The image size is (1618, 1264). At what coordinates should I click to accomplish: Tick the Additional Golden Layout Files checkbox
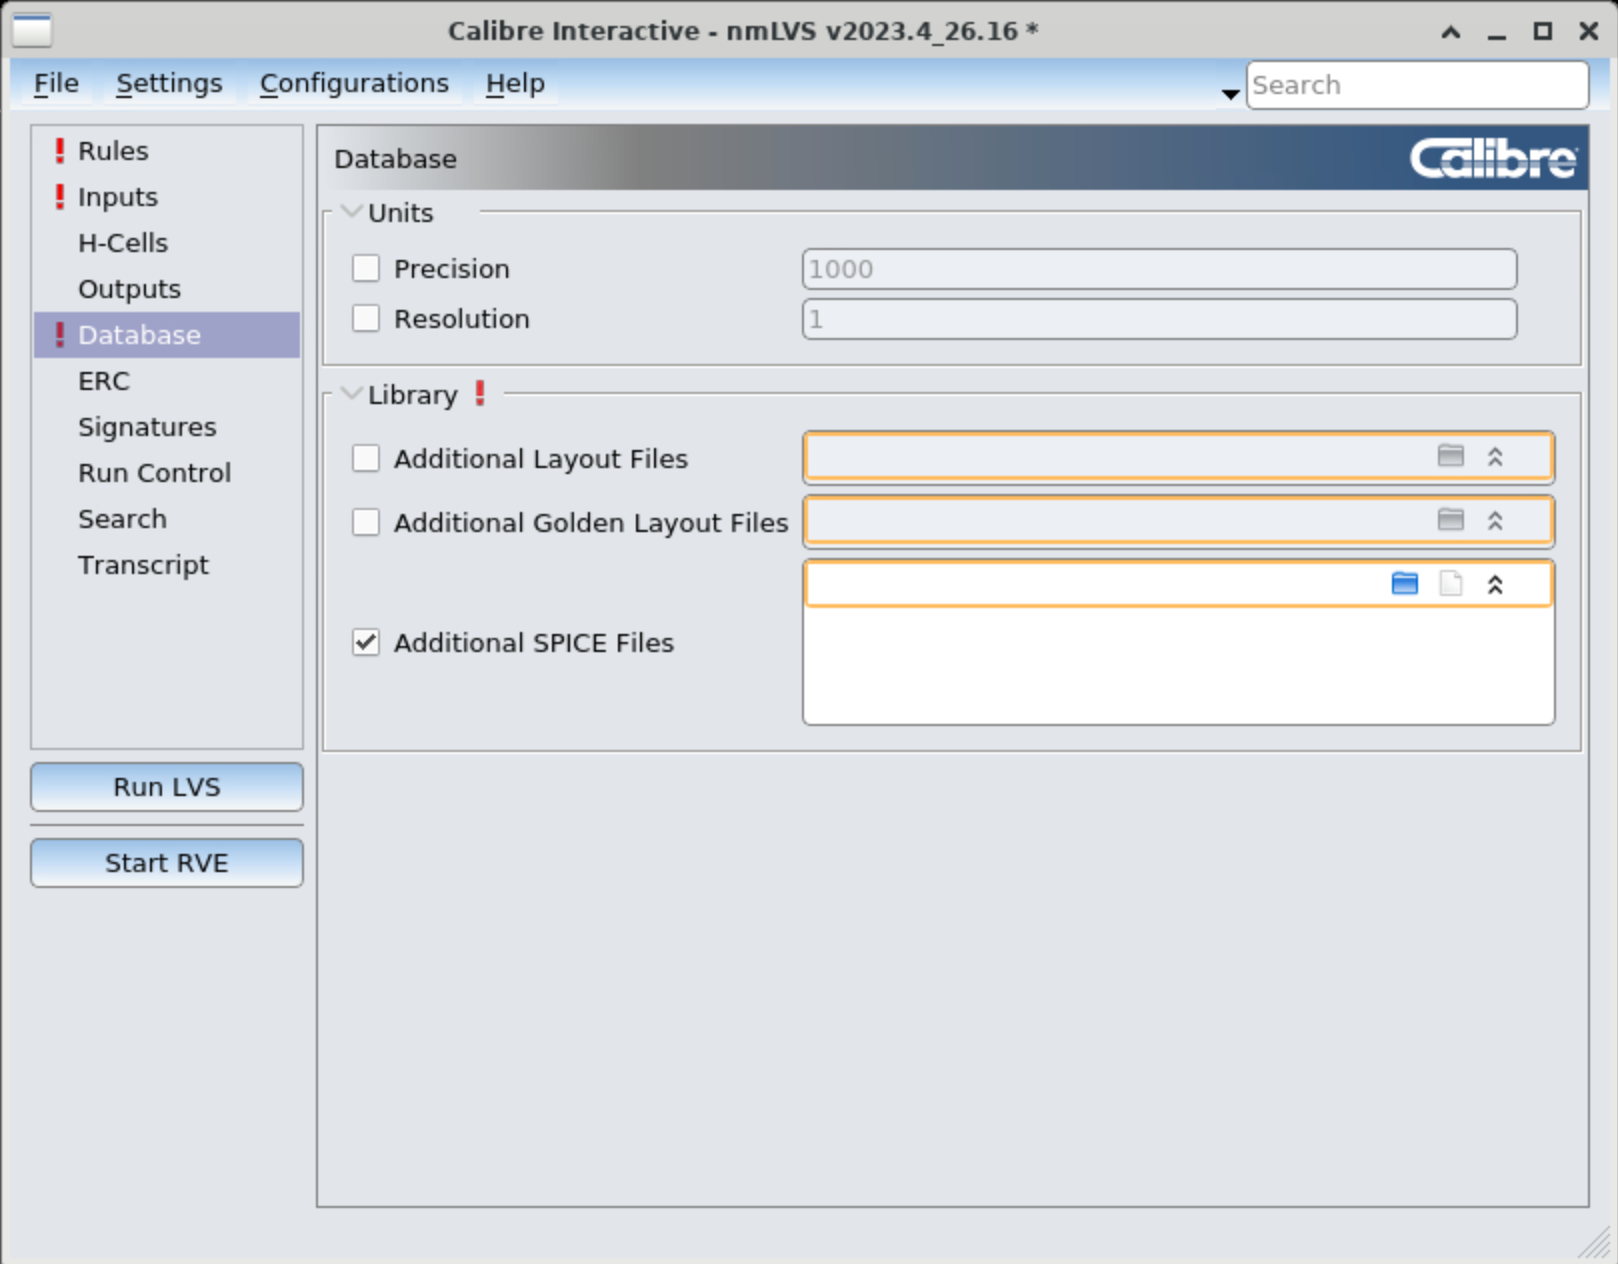click(366, 522)
